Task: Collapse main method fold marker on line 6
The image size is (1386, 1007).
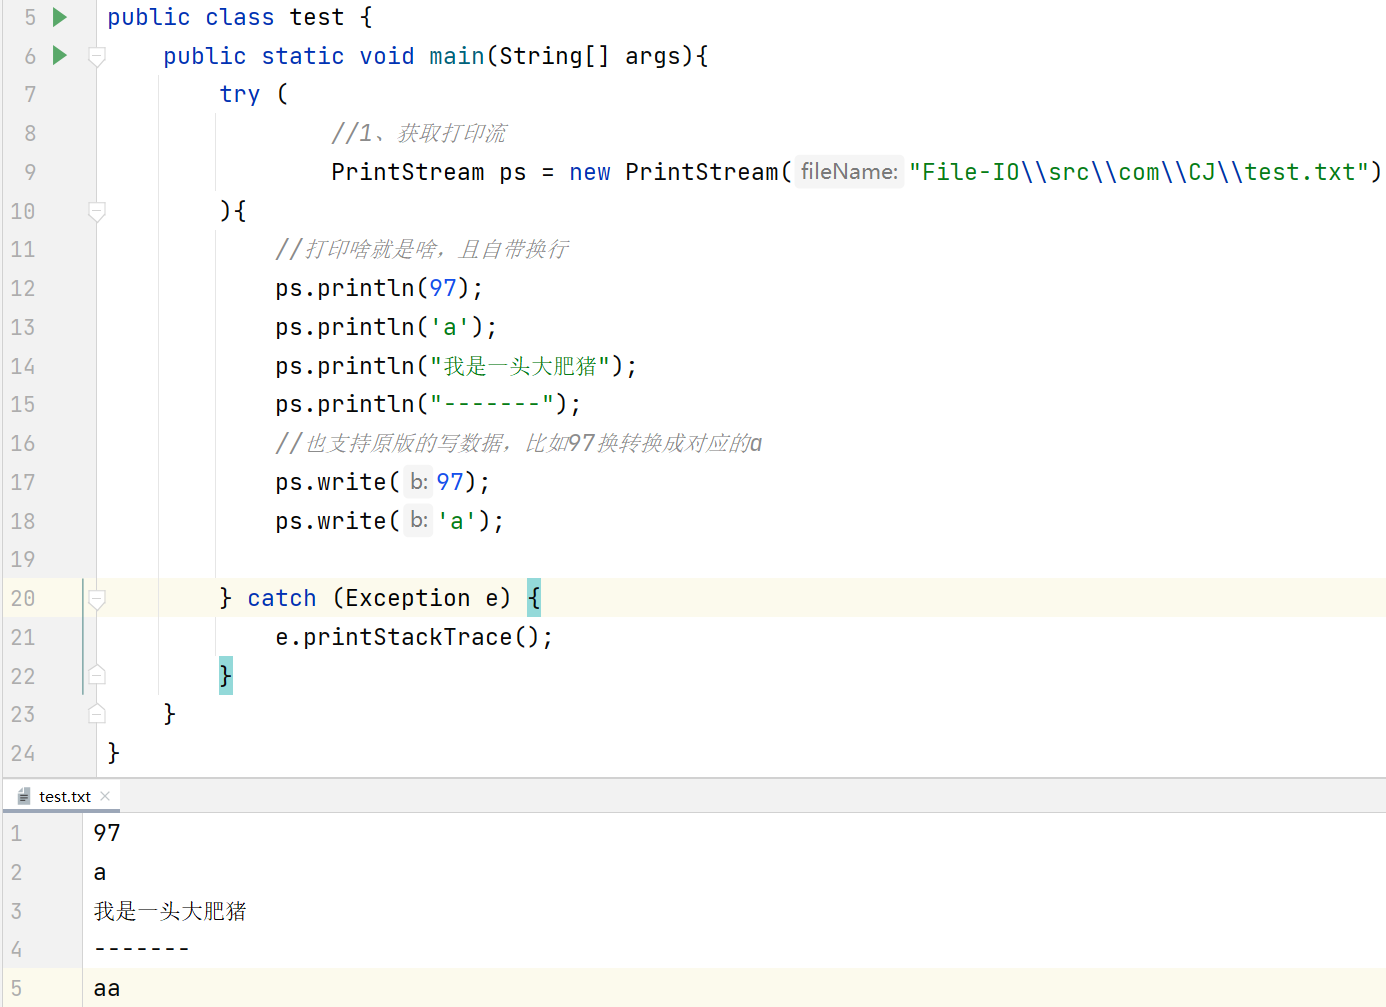Action: (97, 56)
